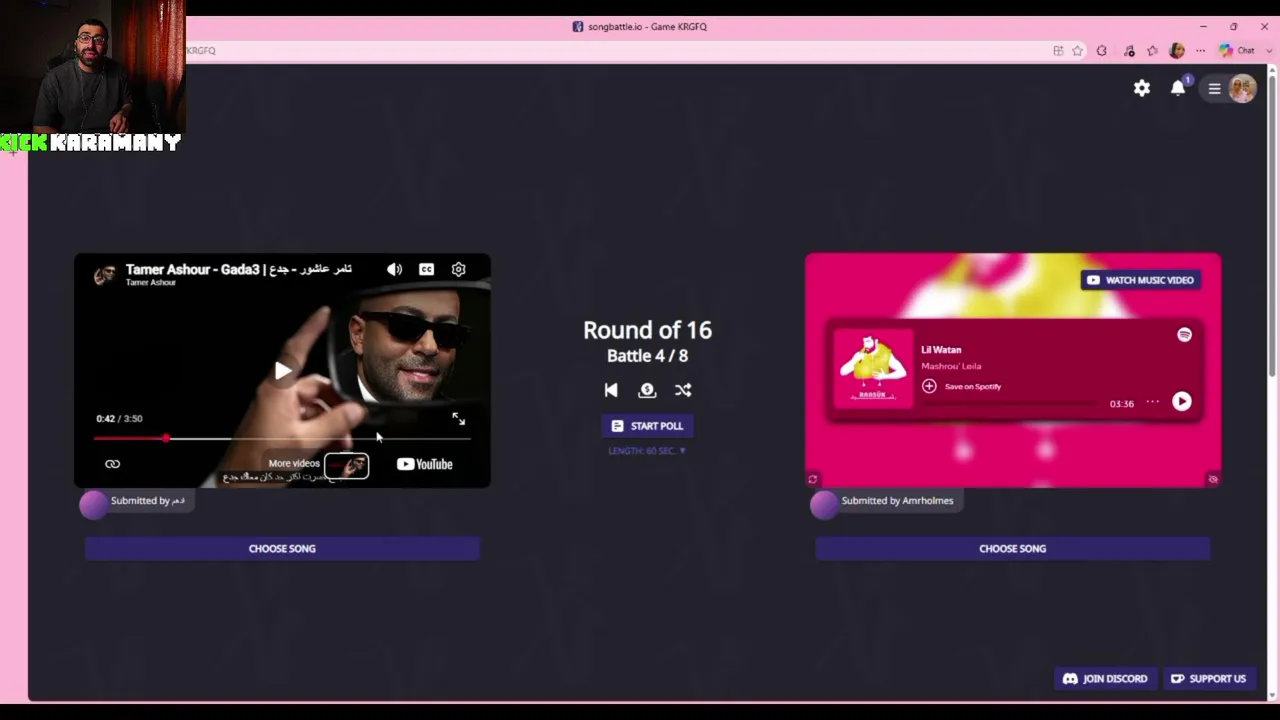
Task: Open Spotify embed more options menu
Action: 1153,402
